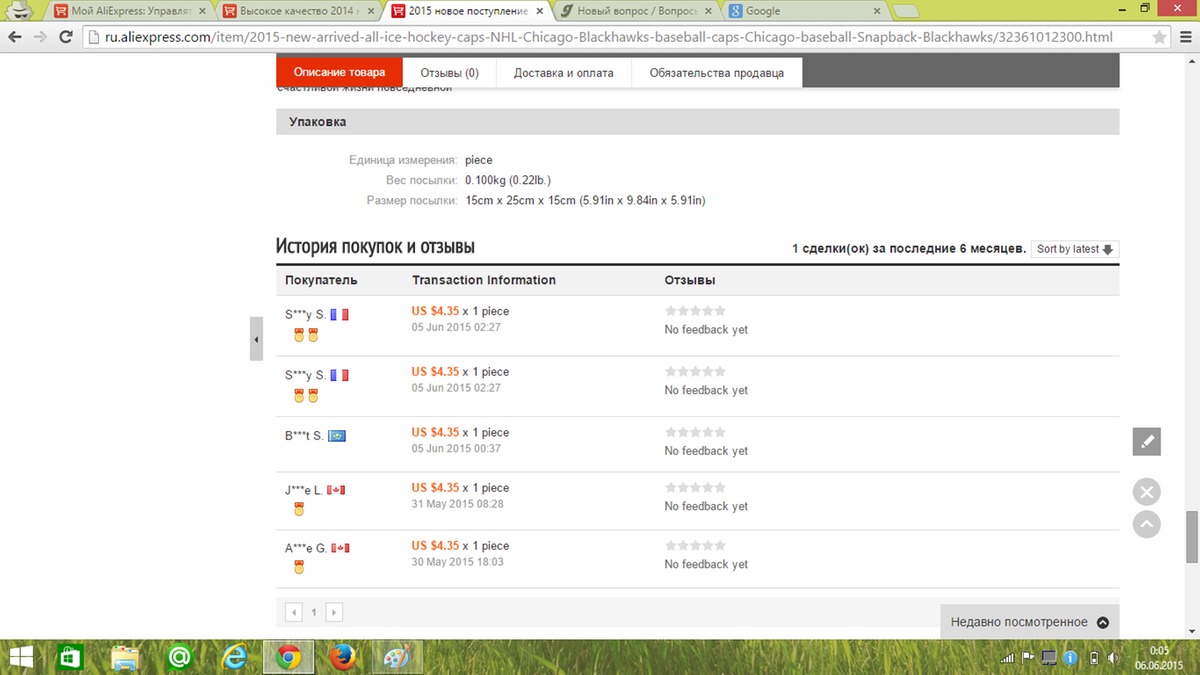Click buyer name 'B***t S.'
Image resolution: width=1200 pixels, height=675 pixels.
(x=304, y=436)
